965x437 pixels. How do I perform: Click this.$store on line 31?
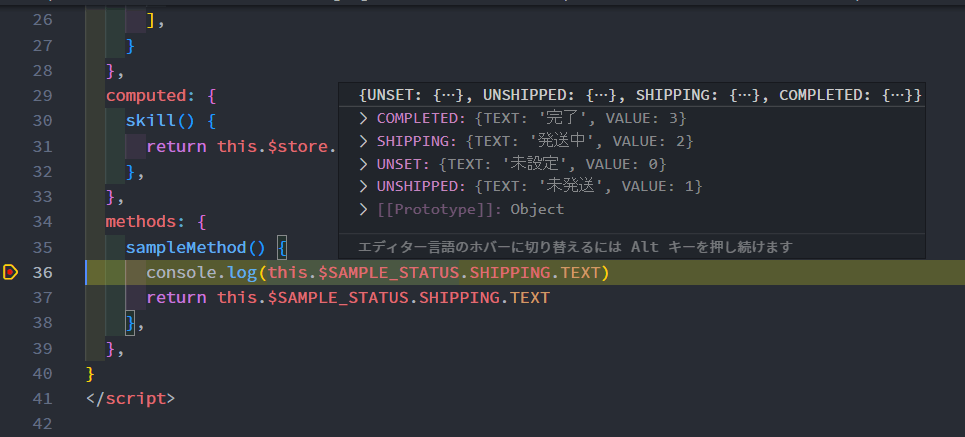pos(273,146)
